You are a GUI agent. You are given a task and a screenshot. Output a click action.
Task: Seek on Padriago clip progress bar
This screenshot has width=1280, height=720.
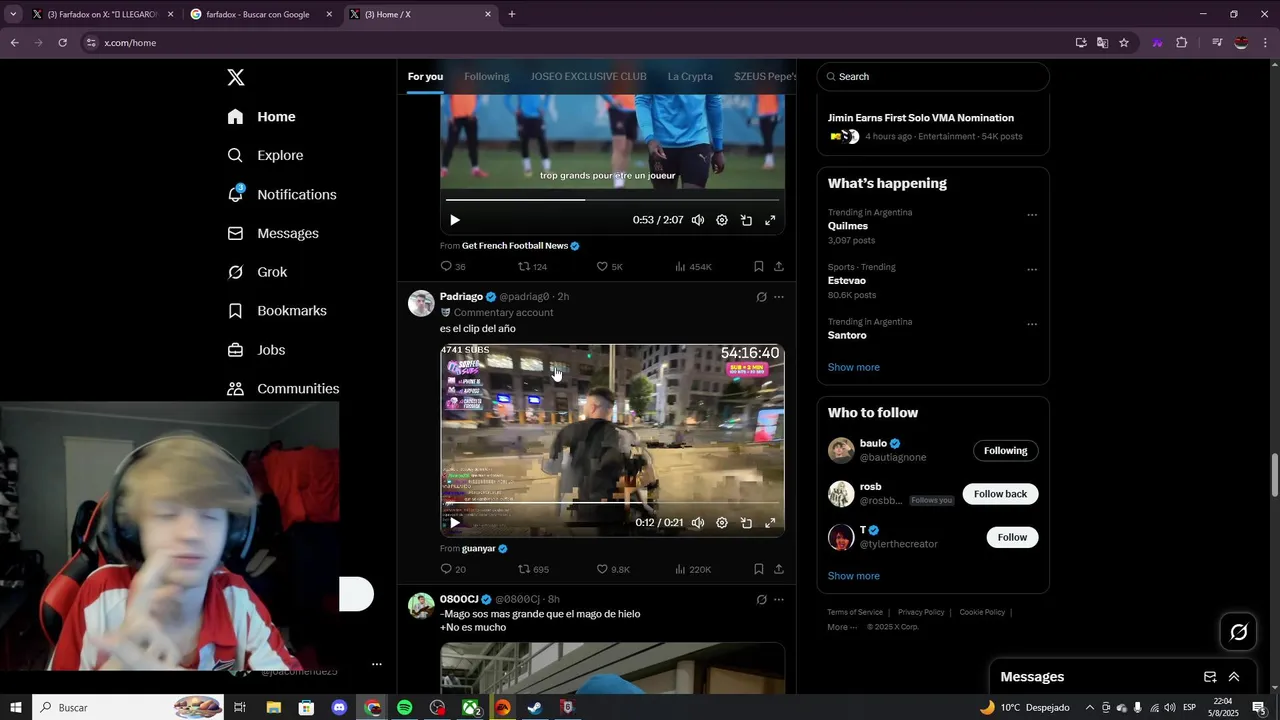[x=612, y=503]
